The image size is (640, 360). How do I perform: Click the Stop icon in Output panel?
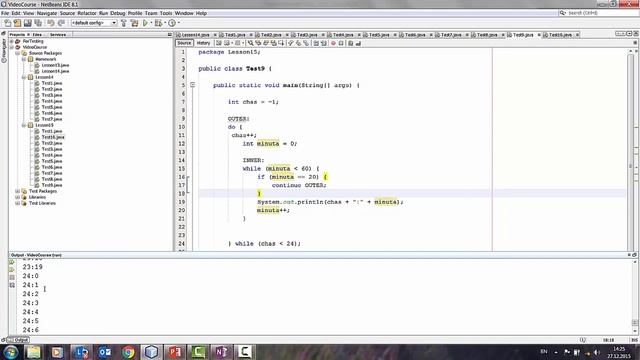coord(12,277)
